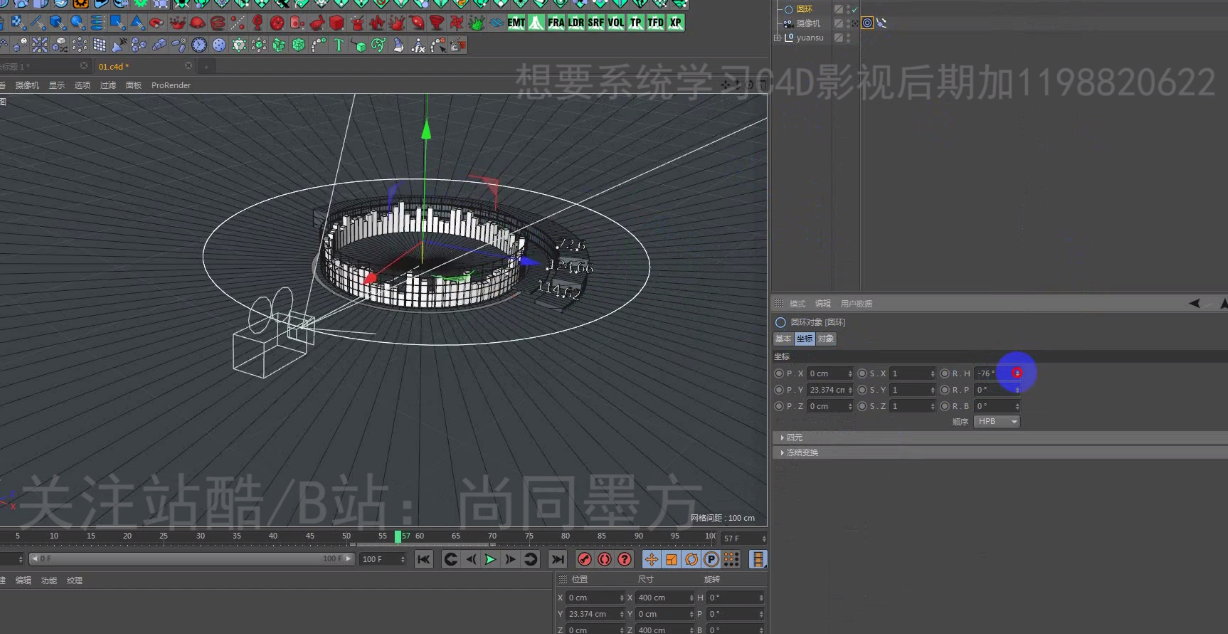Click the EMT emitter icon
Image resolution: width=1228 pixels, height=634 pixels.
[x=517, y=22]
